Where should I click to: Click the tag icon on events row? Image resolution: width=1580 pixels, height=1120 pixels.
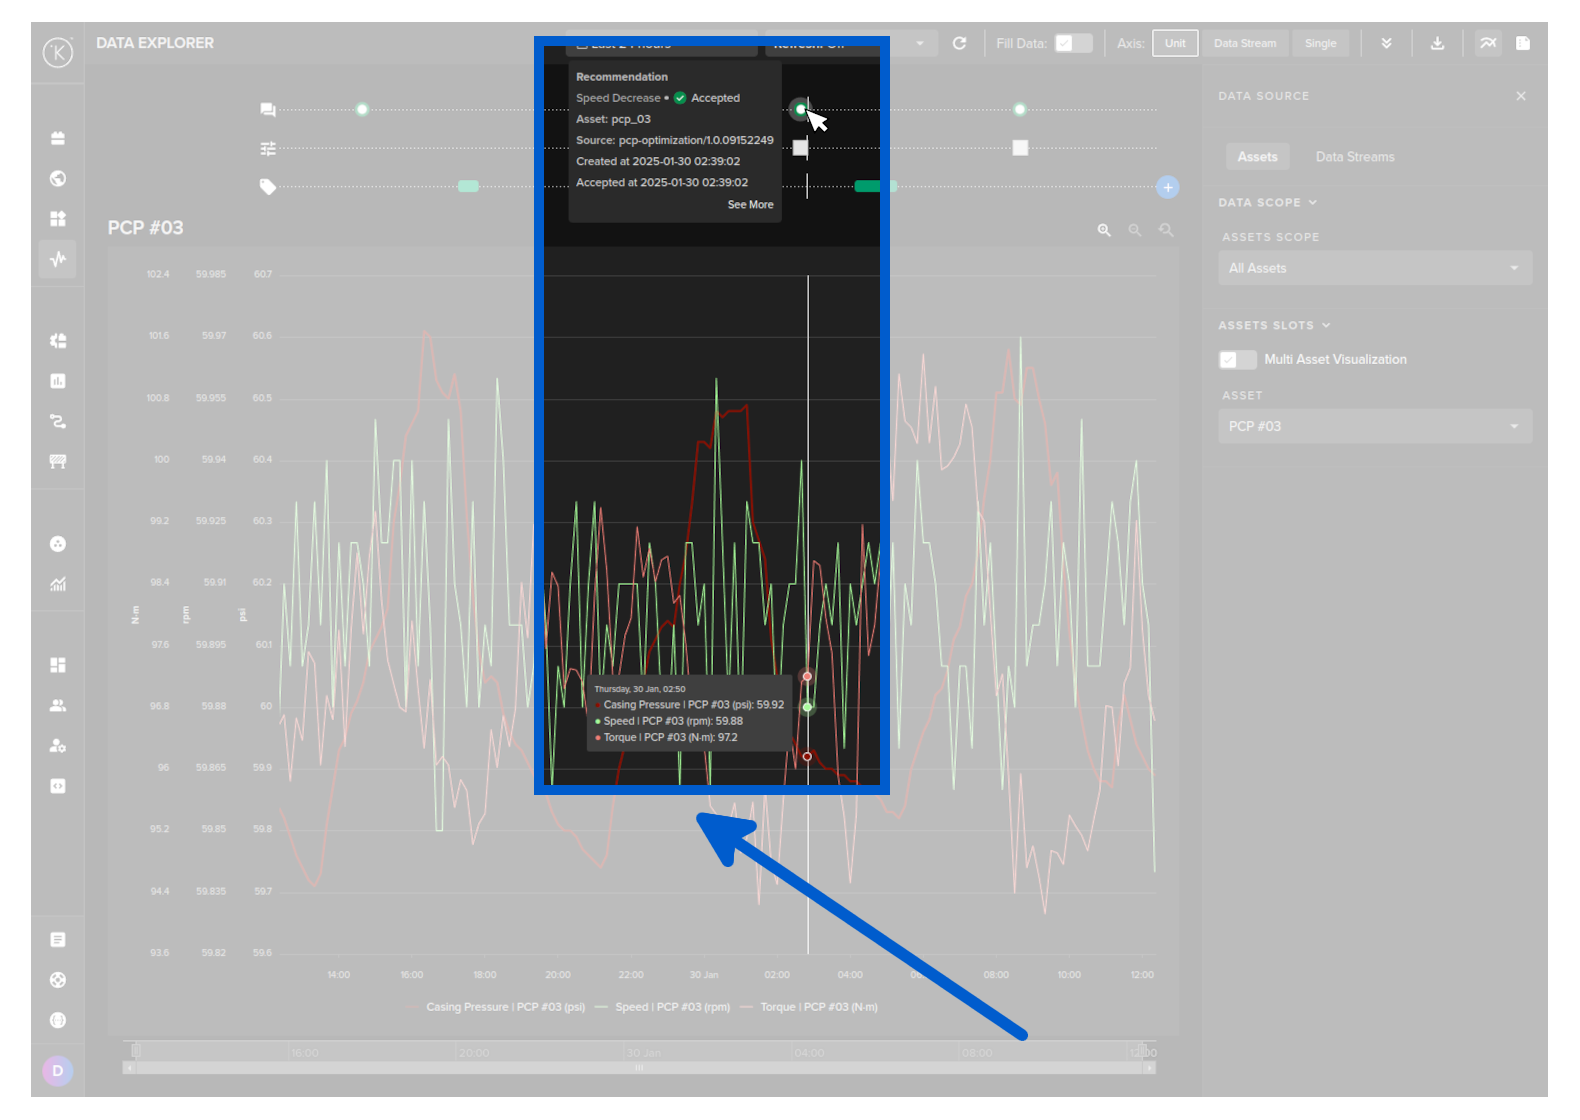[268, 187]
